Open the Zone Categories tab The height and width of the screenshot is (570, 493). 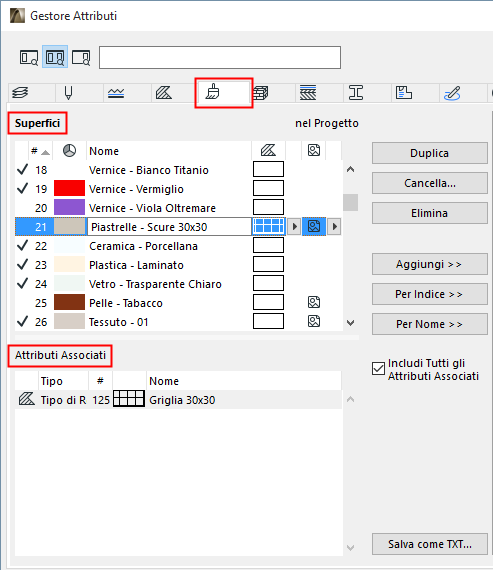tap(404, 92)
